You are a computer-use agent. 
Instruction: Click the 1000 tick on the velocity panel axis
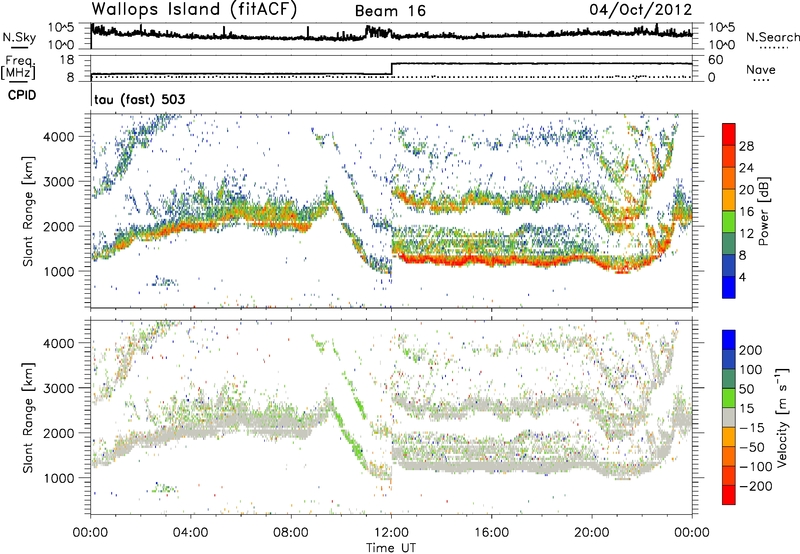(58, 478)
